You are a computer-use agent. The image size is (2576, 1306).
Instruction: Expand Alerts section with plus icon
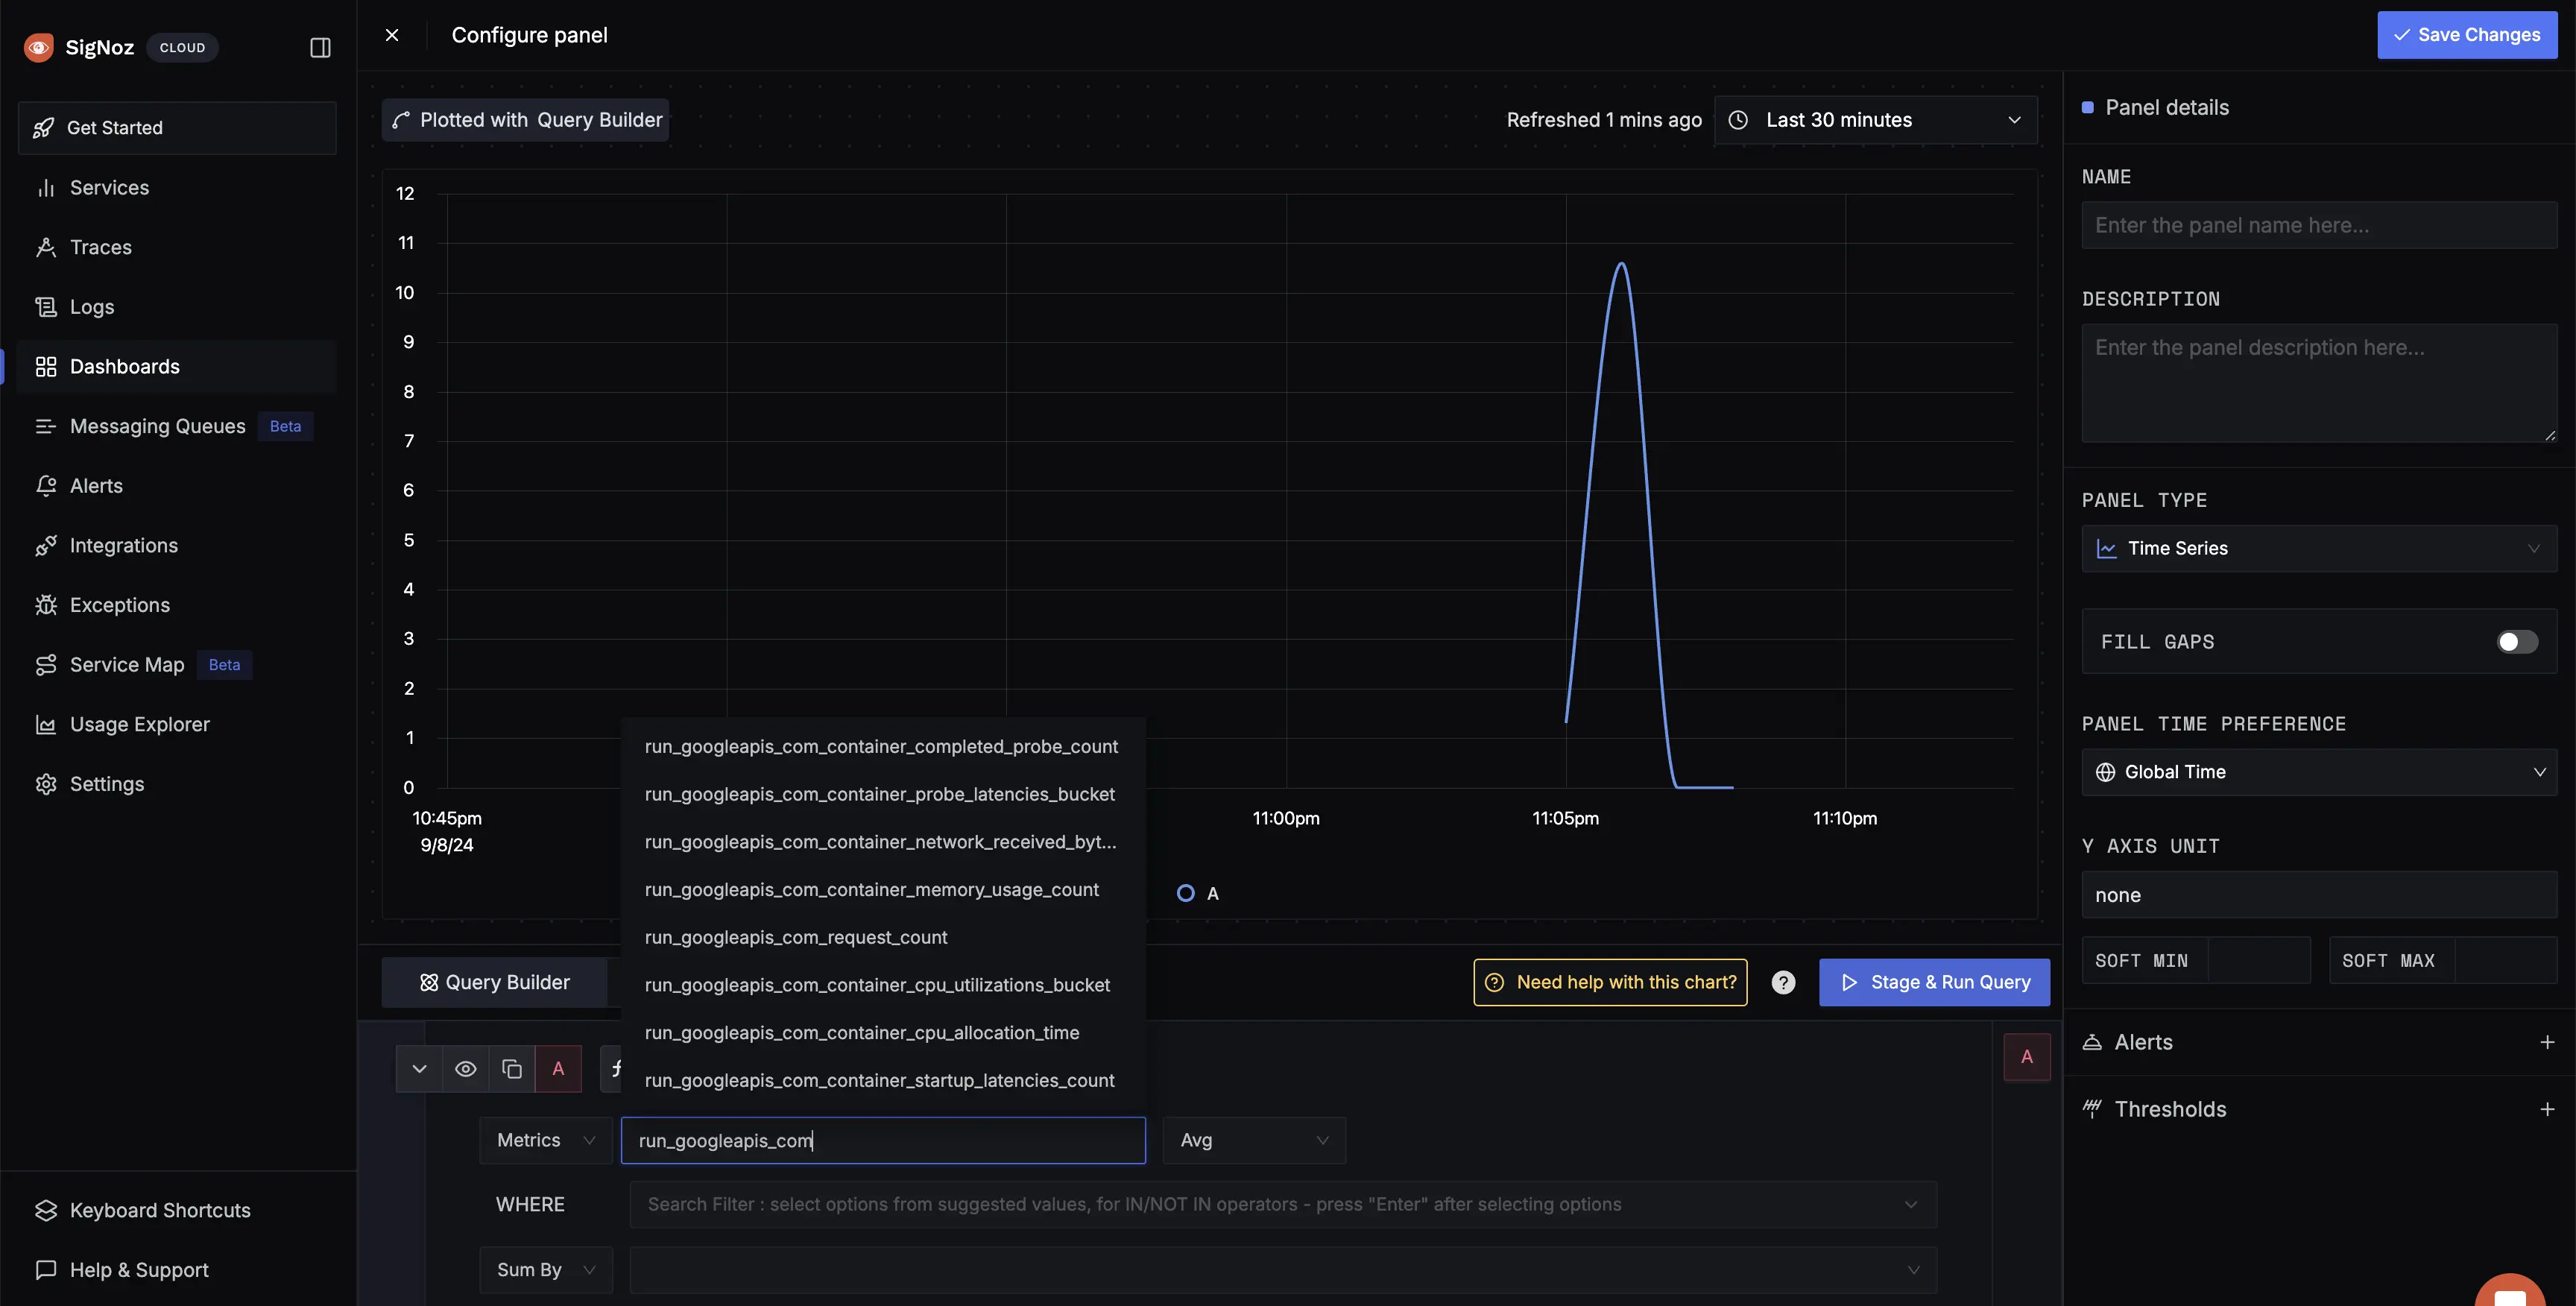coord(2547,1042)
